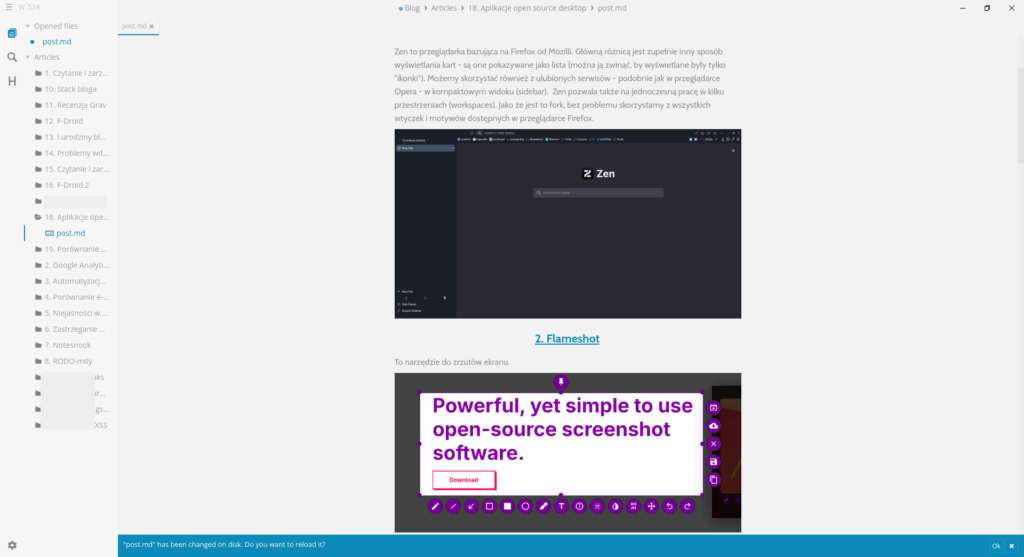The height and width of the screenshot is (557, 1024).
Task: Close the post.md tab with its x
Action: coord(152,26)
